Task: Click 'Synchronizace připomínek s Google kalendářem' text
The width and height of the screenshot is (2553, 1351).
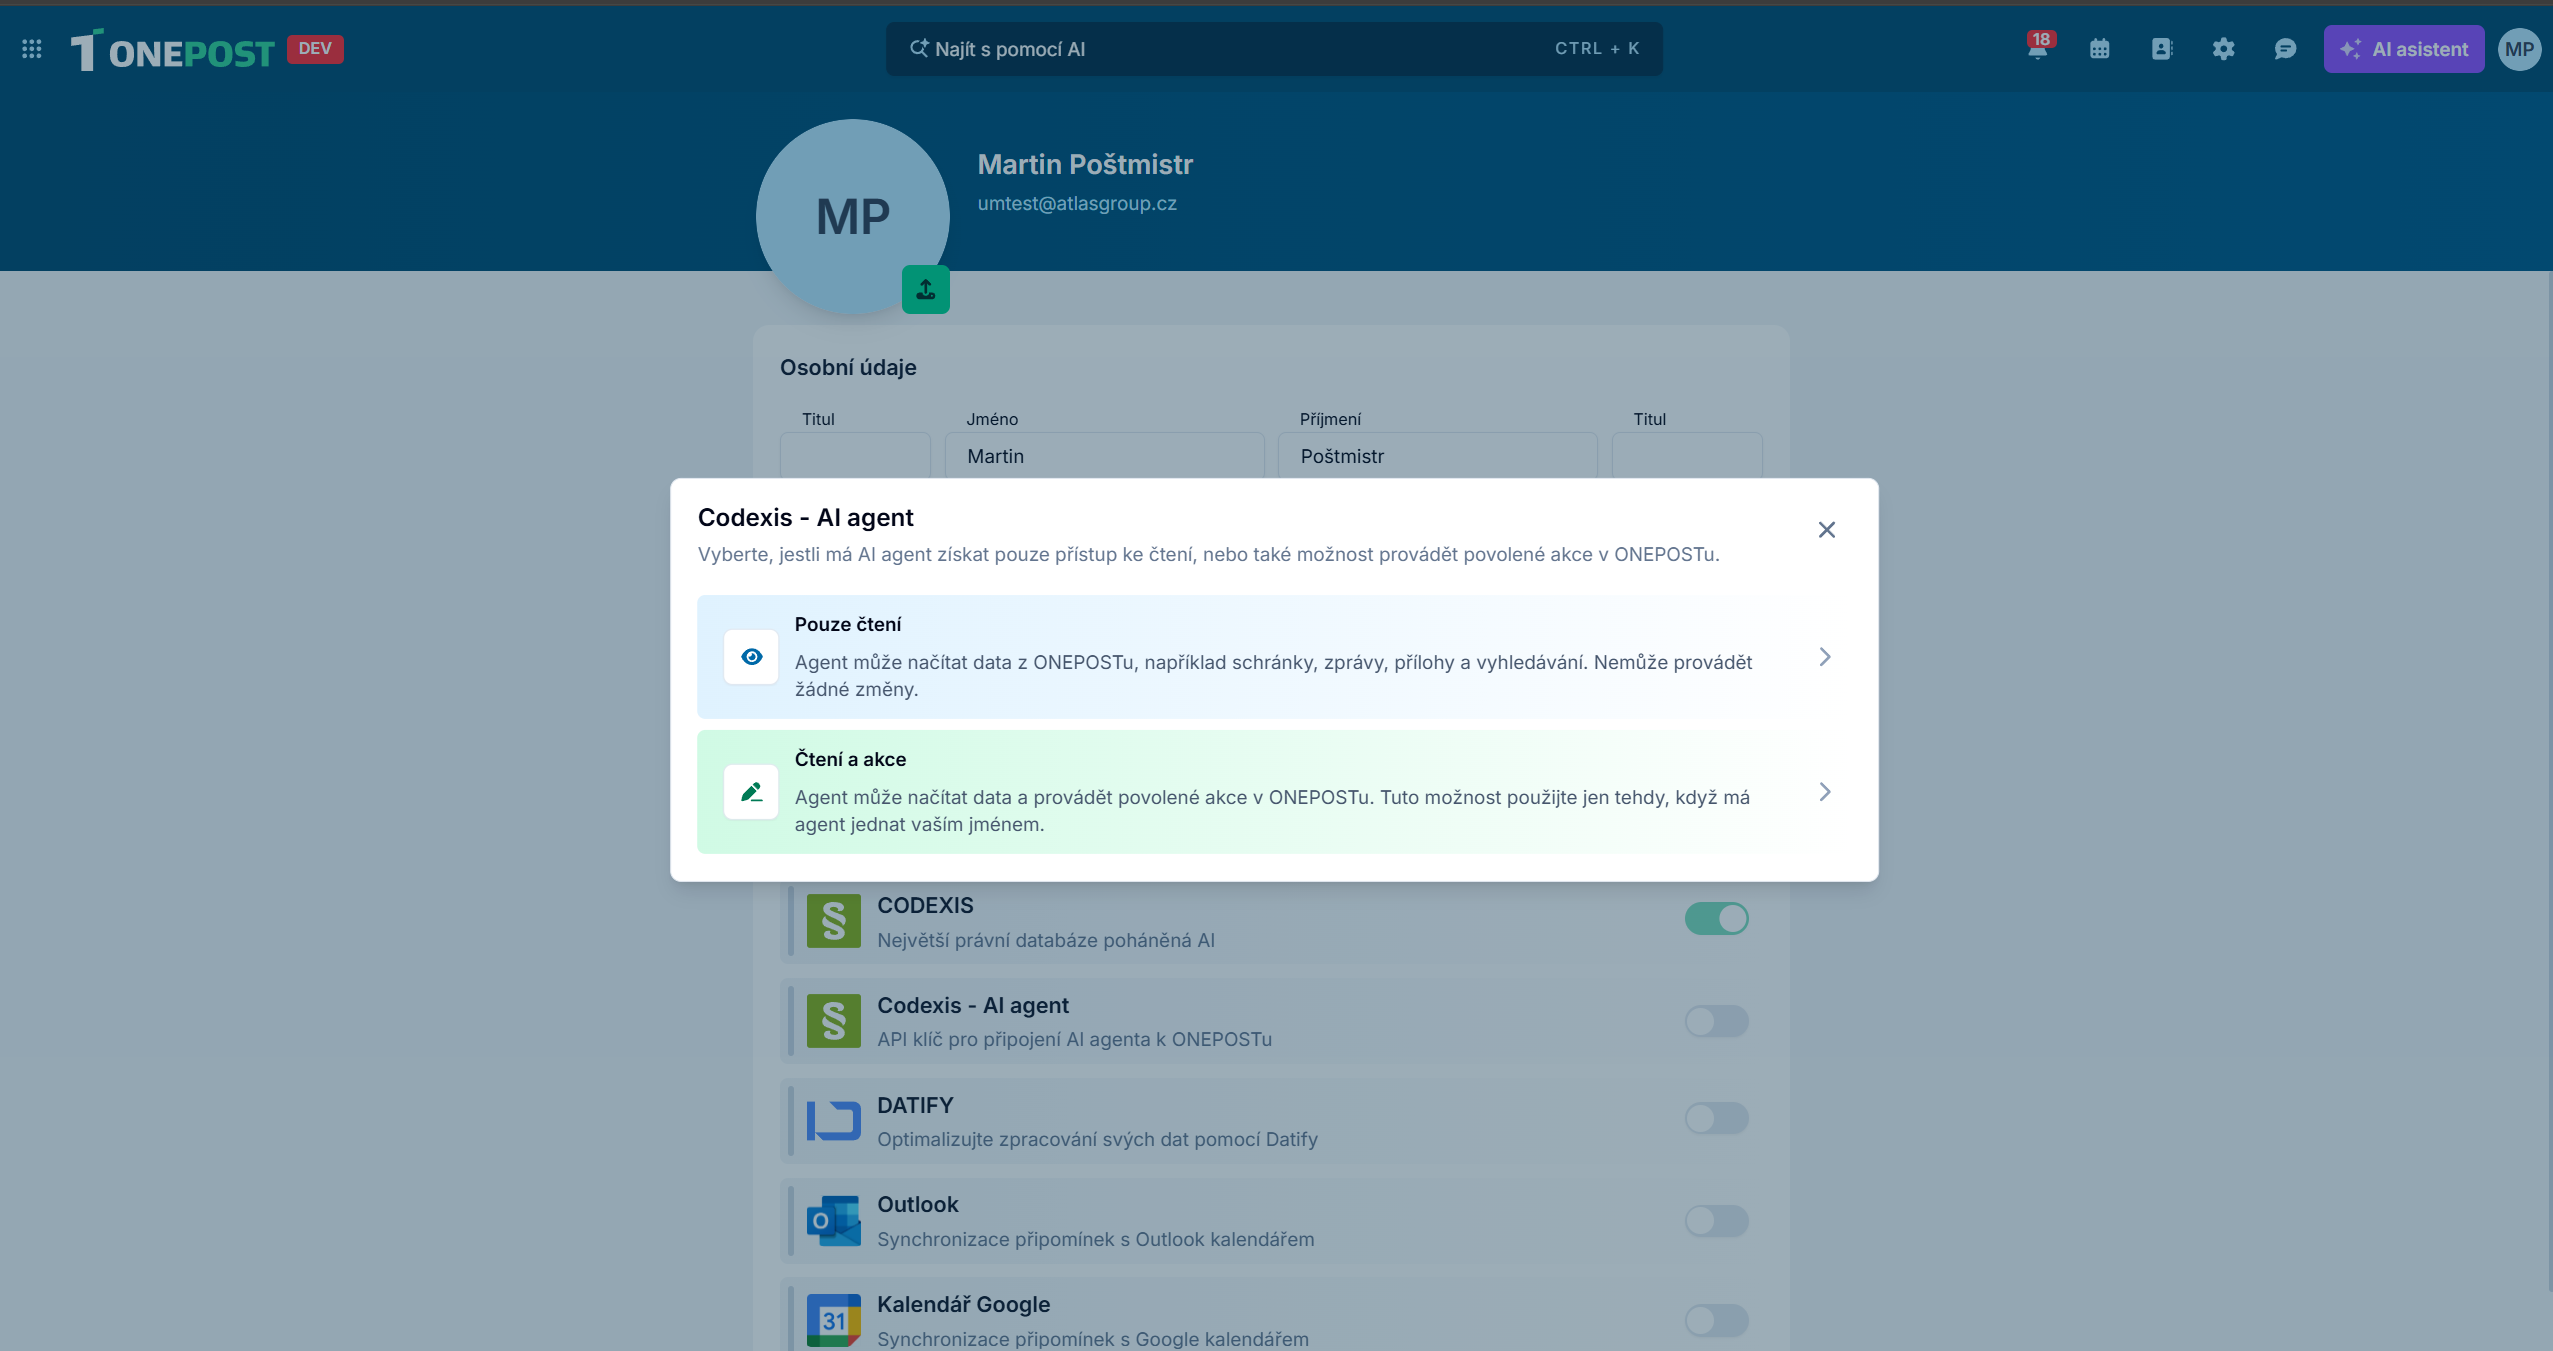Action: [x=1093, y=1340]
